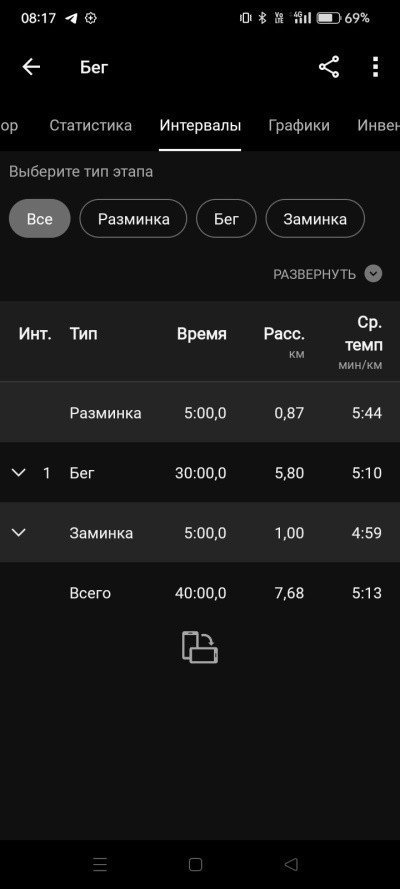Tap the rotate device landscape icon
Viewport: 400px width, 889px height.
pos(200,647)
